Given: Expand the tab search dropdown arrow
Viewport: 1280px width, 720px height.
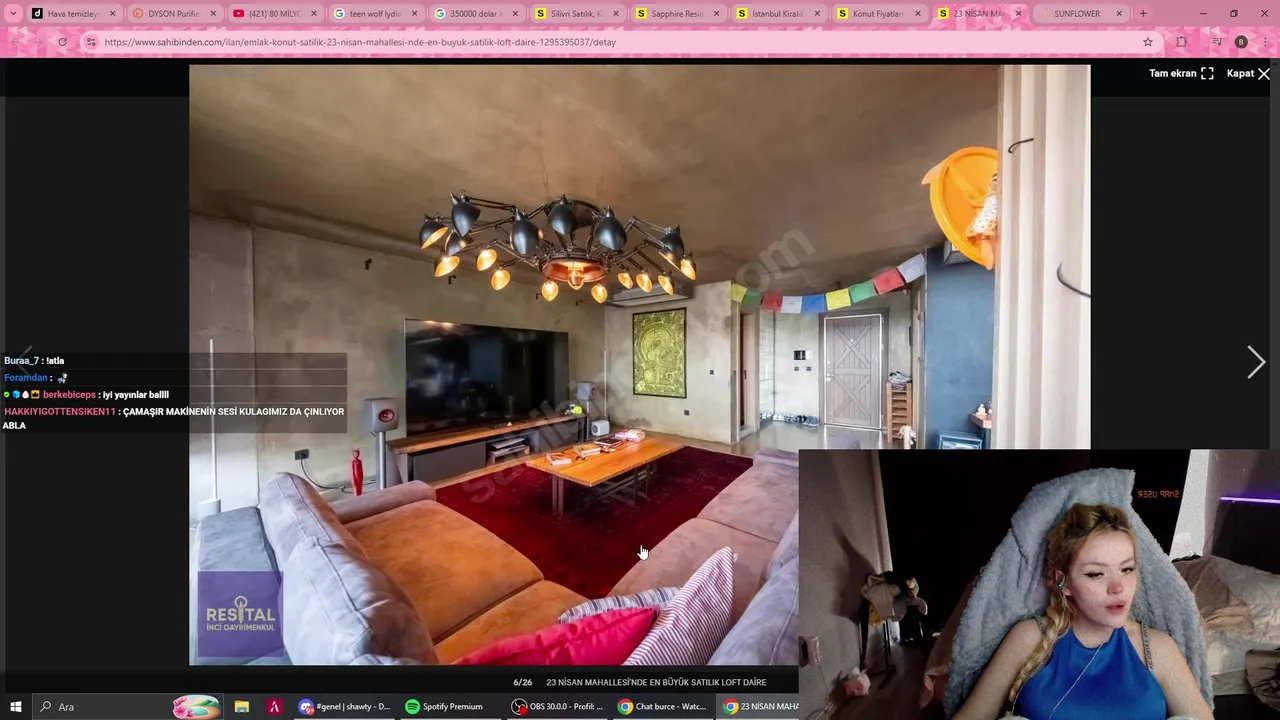Looking at the screenshot, I should click(13, 14).
